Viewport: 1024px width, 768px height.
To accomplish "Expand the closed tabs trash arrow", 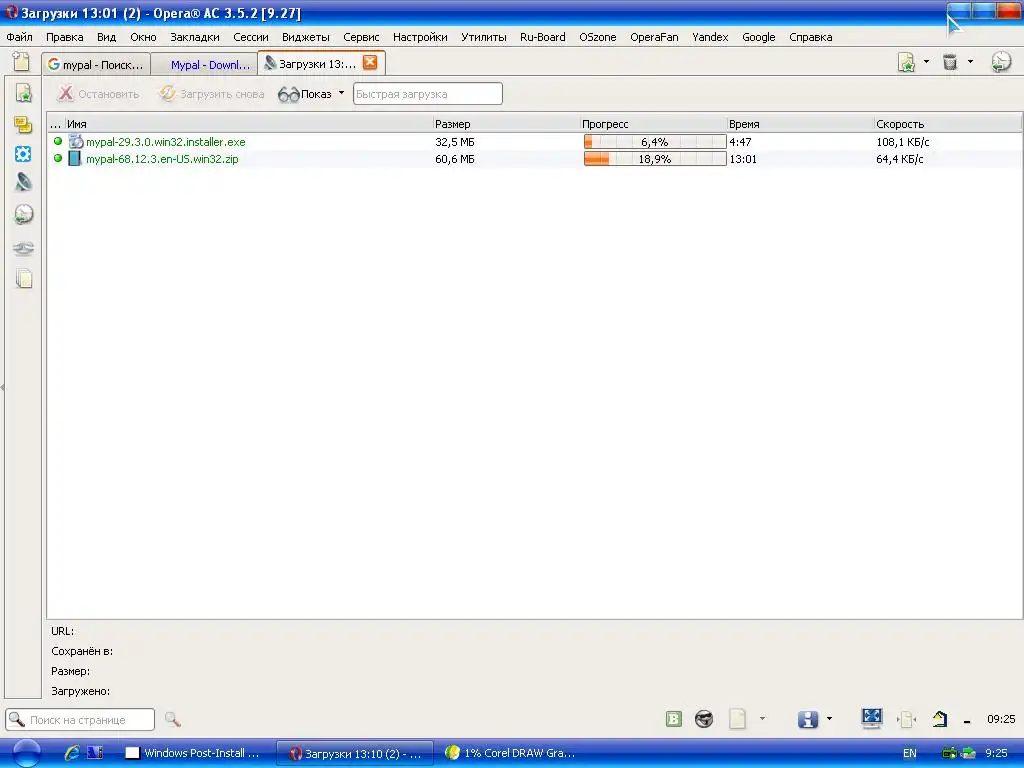I will pyautogui.click(x=970, y=61).
